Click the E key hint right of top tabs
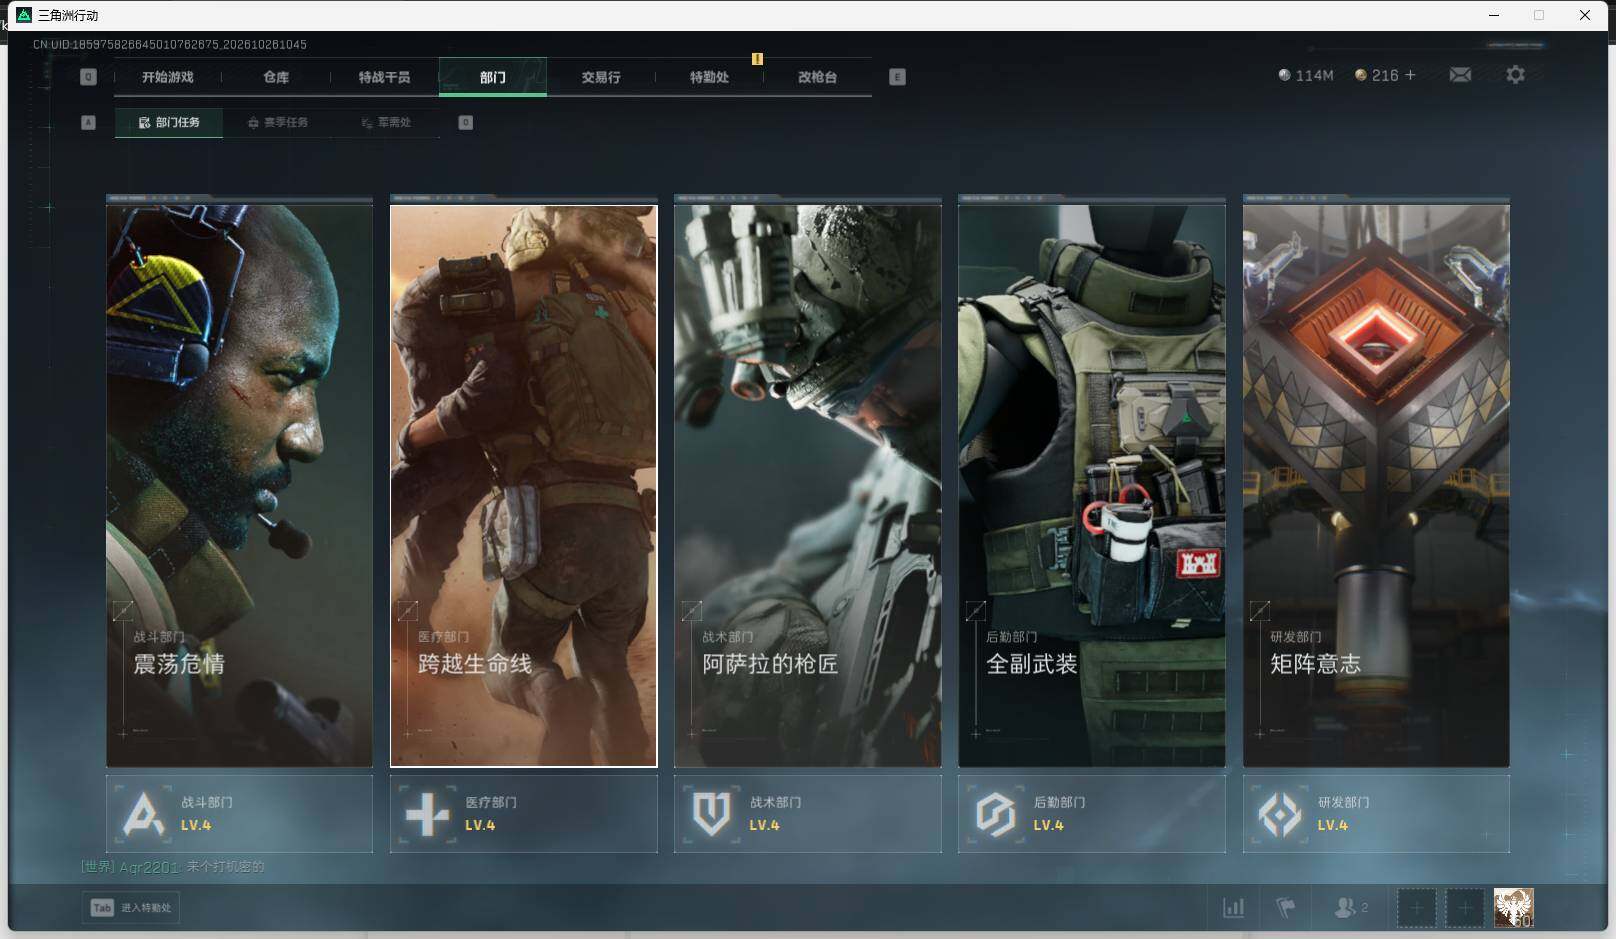1616x939 pixels. click(x=897, y=77)
